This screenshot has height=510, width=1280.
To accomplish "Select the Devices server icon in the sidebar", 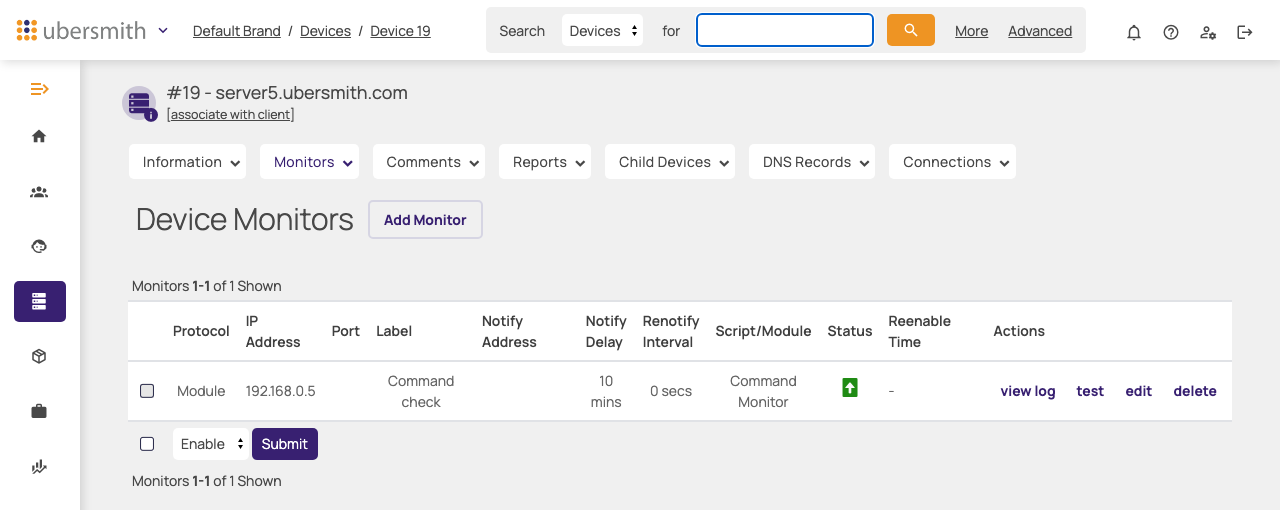I will click(40, 301).
